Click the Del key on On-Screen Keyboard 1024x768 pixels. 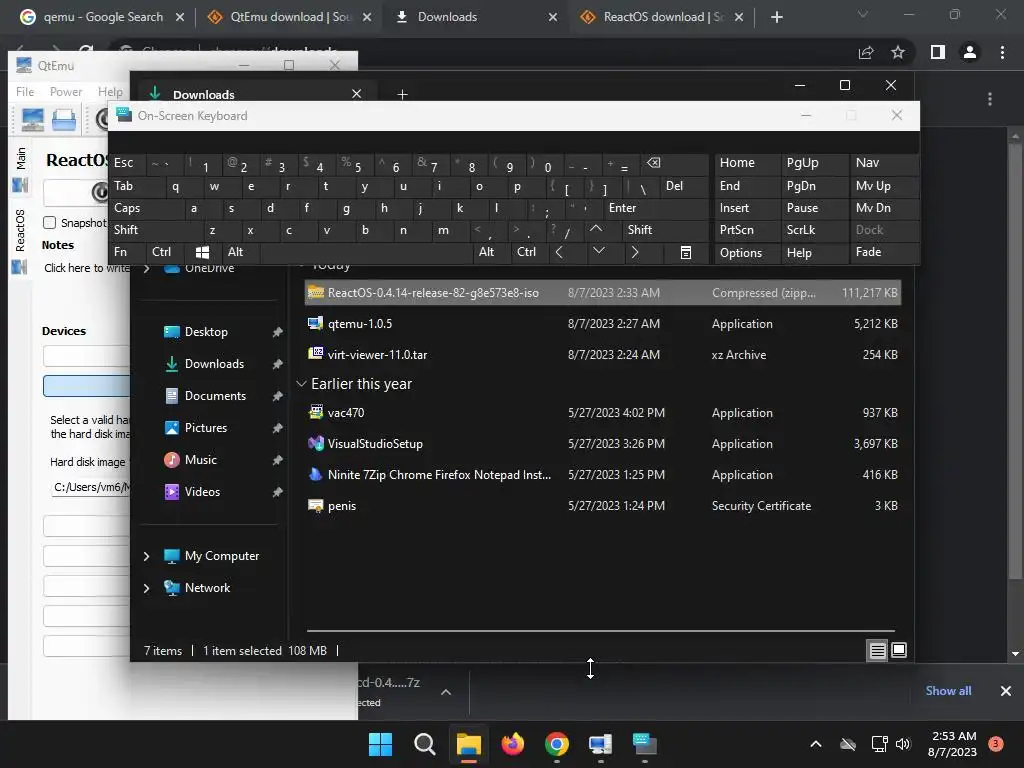tap(684, 186)
